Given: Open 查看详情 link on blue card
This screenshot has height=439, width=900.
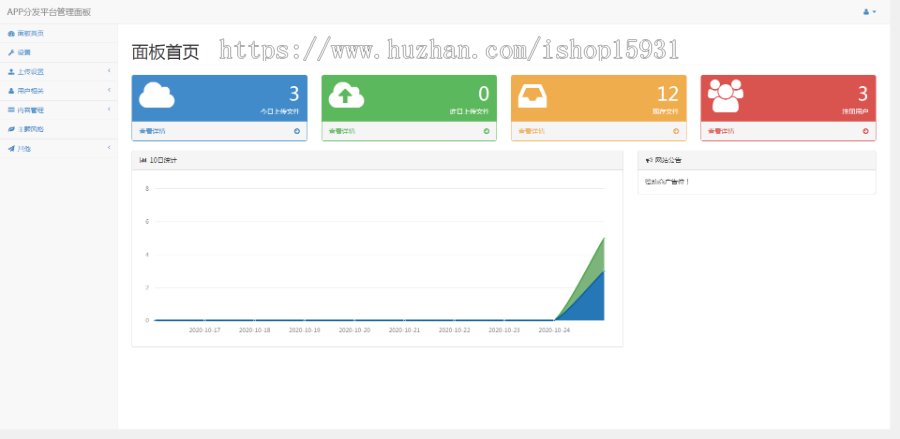Looking at the screenshot, I should (x=152, y=131).
